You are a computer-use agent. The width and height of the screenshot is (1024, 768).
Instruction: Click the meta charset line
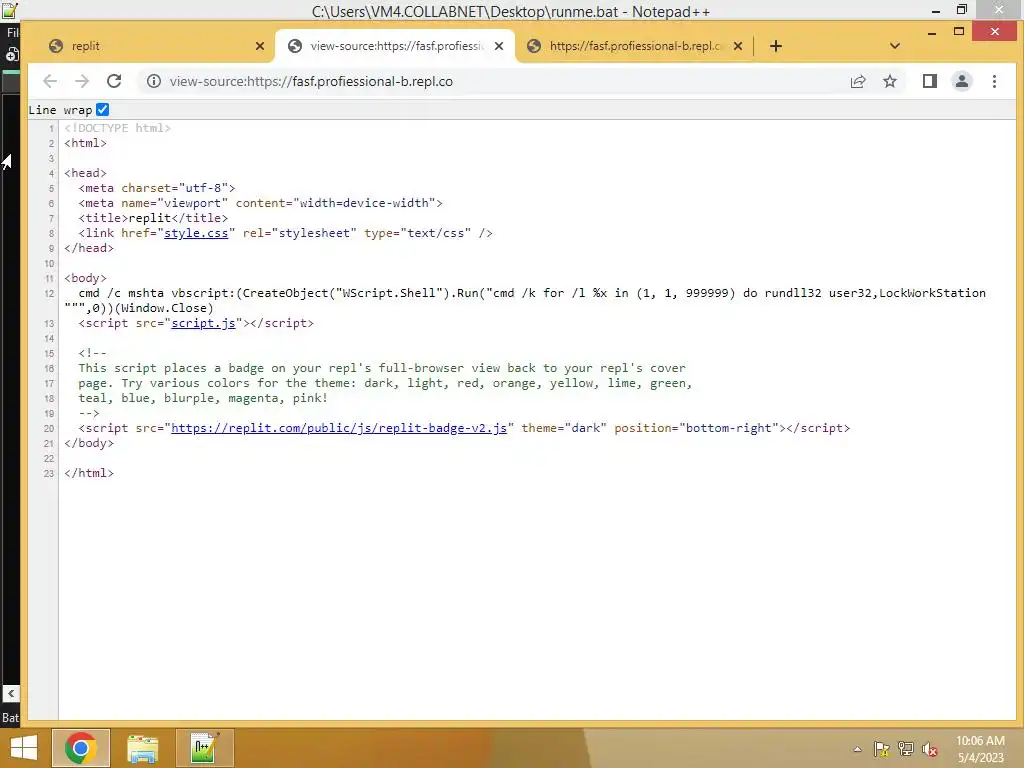[x=157, y=188]
